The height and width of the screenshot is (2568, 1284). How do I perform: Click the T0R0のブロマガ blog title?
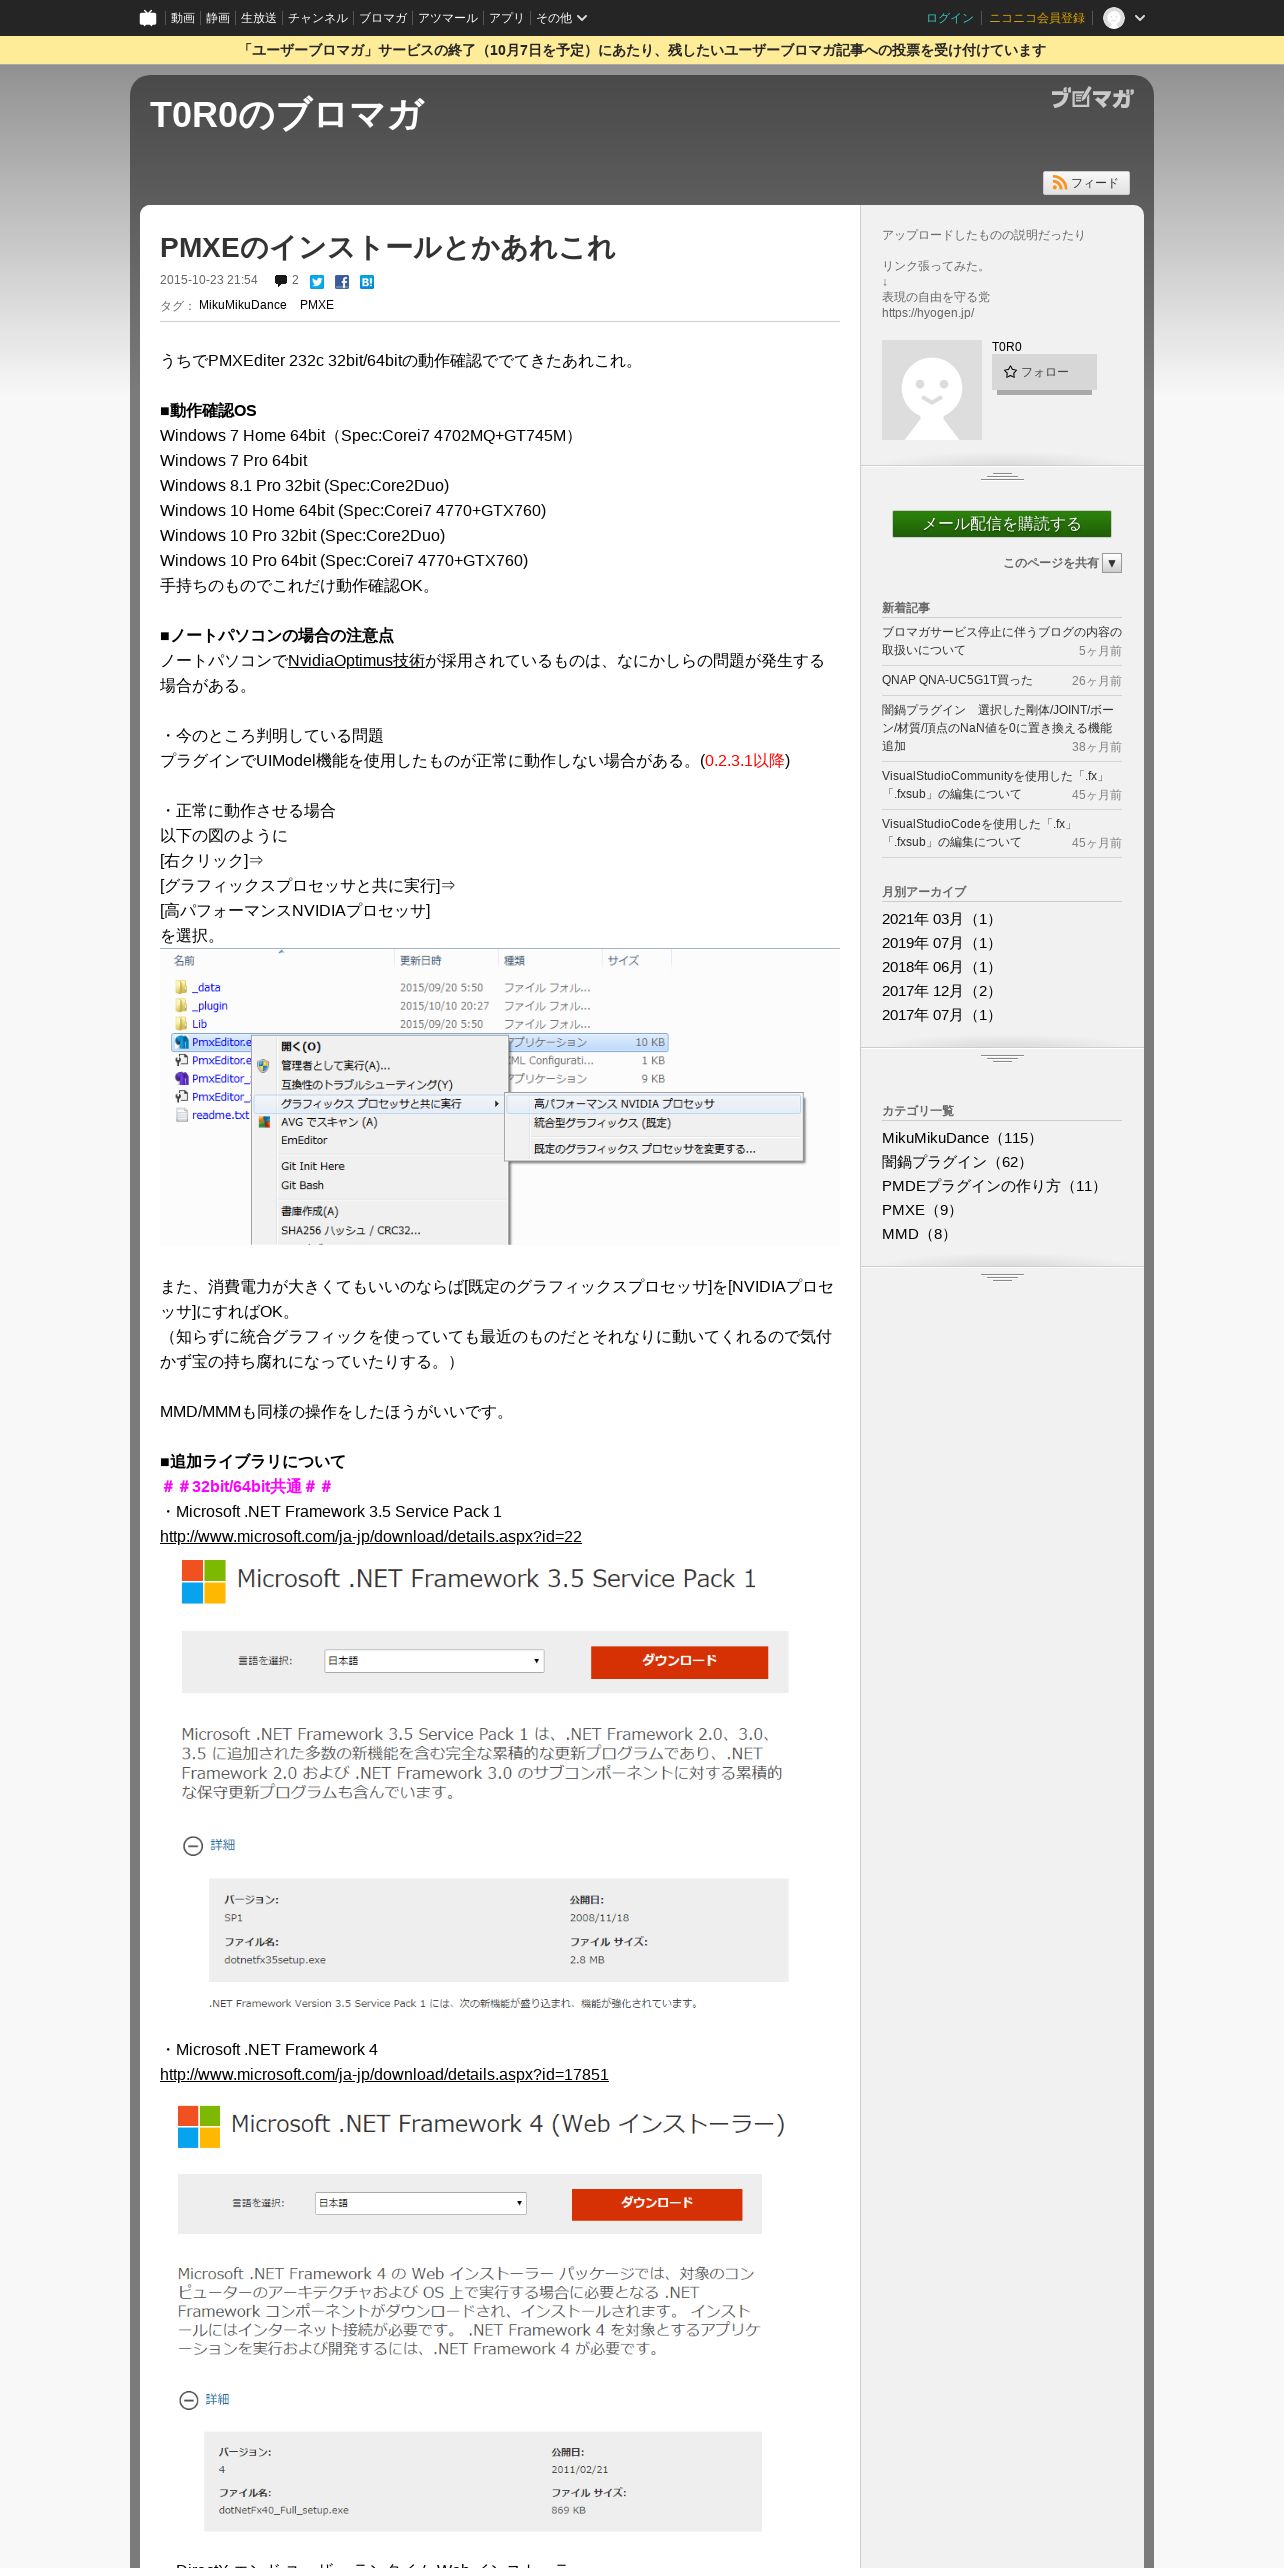point(287,115)
